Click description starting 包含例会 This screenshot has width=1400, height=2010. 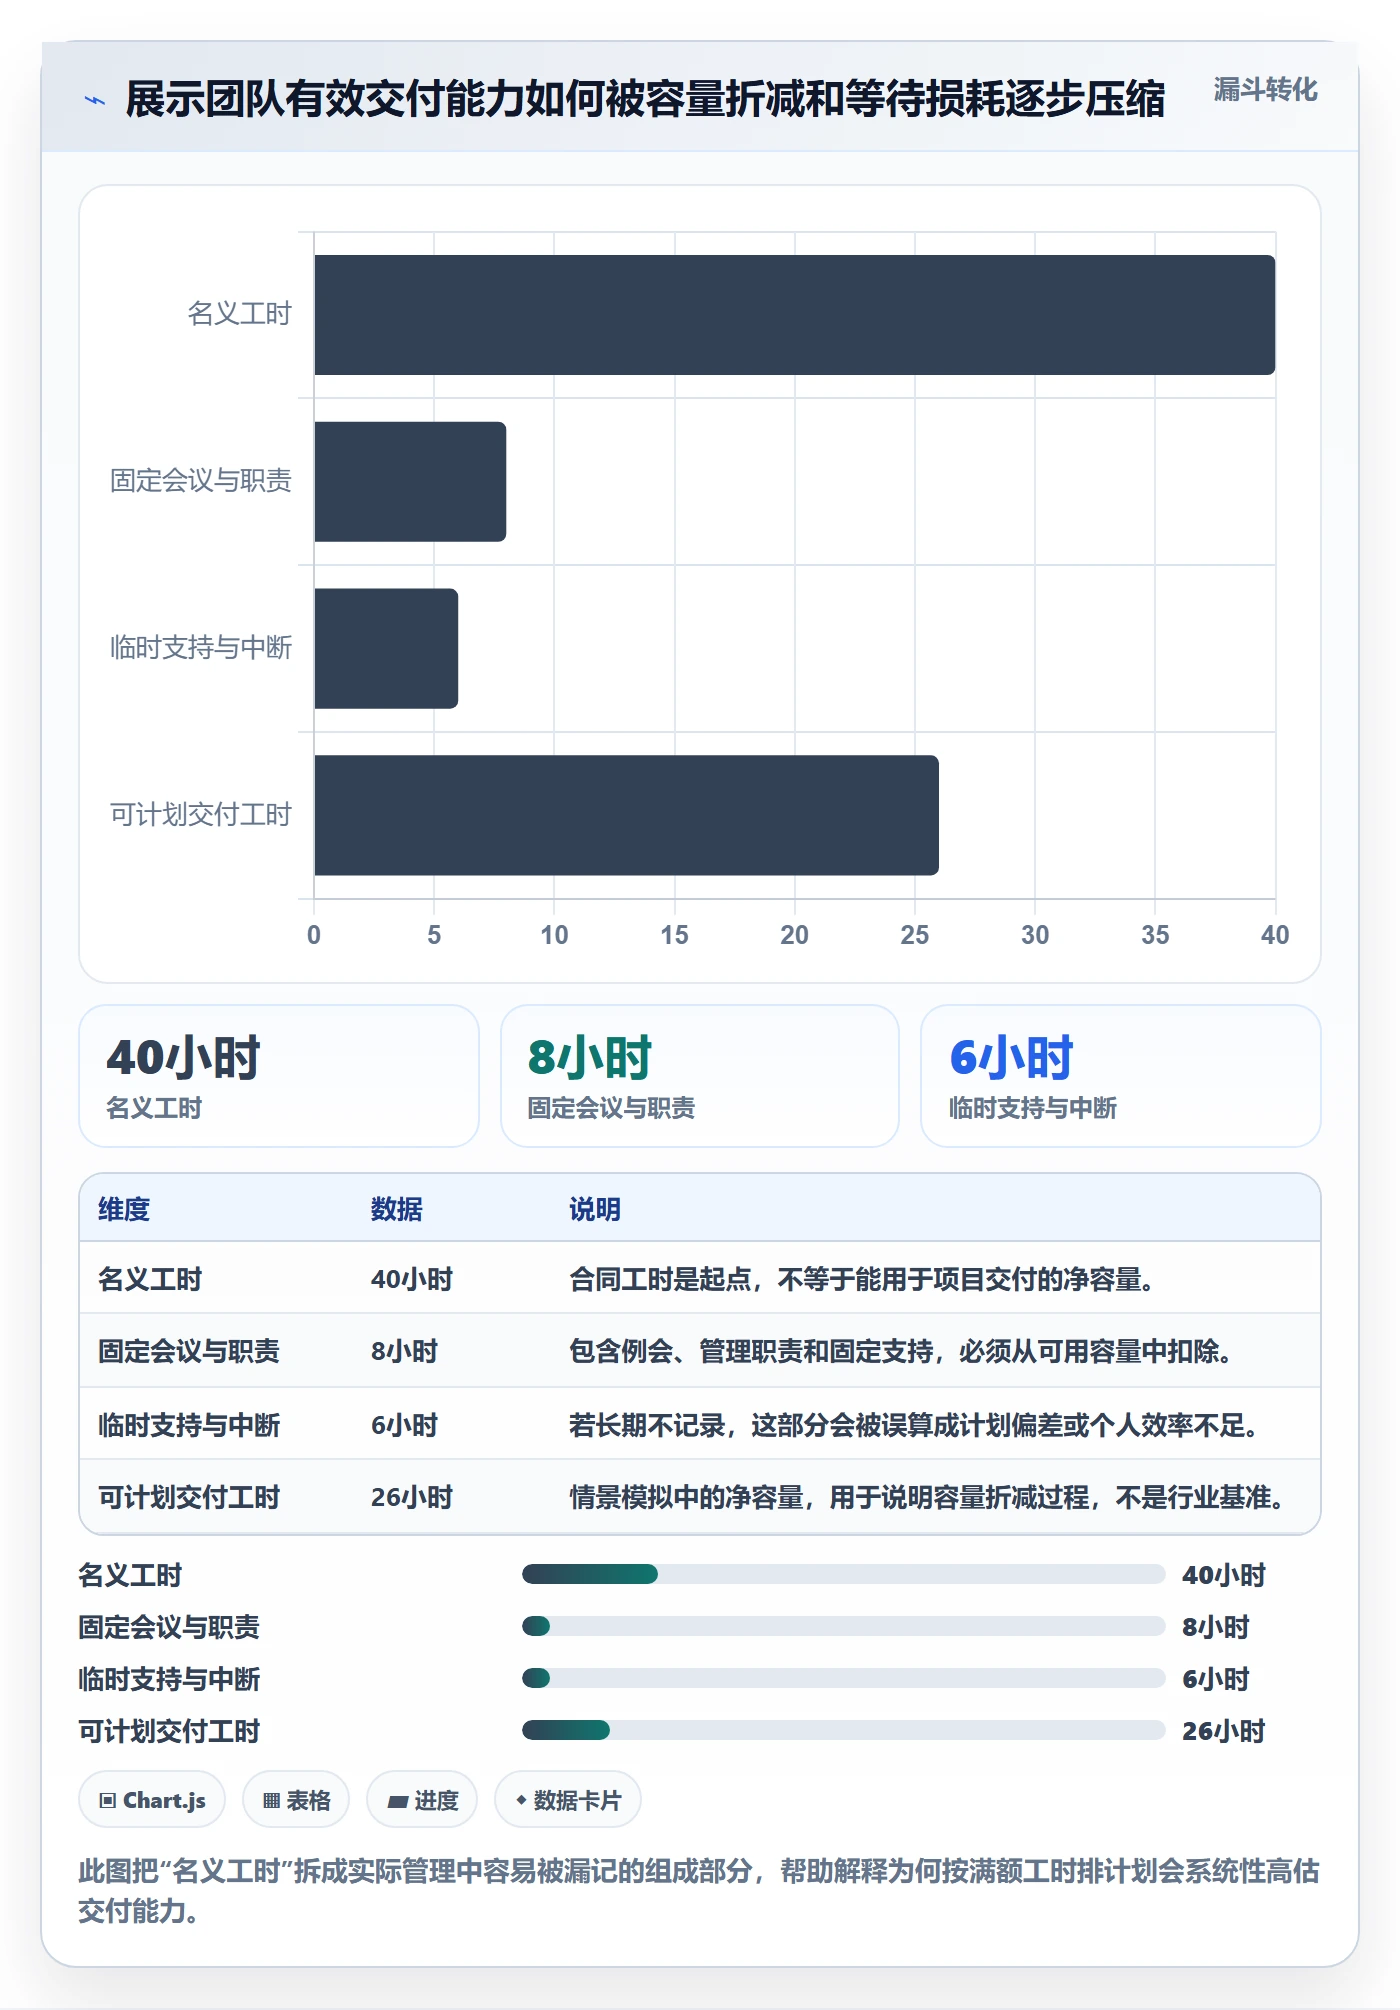(x=900, y=1351)
